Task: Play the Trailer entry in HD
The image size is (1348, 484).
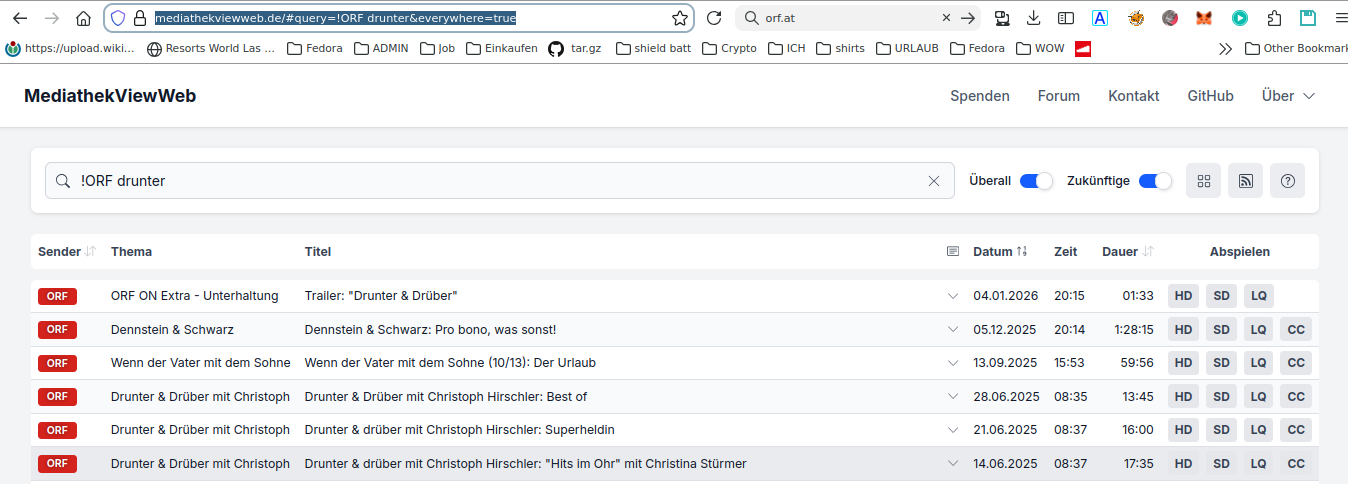Action: 1184,296
